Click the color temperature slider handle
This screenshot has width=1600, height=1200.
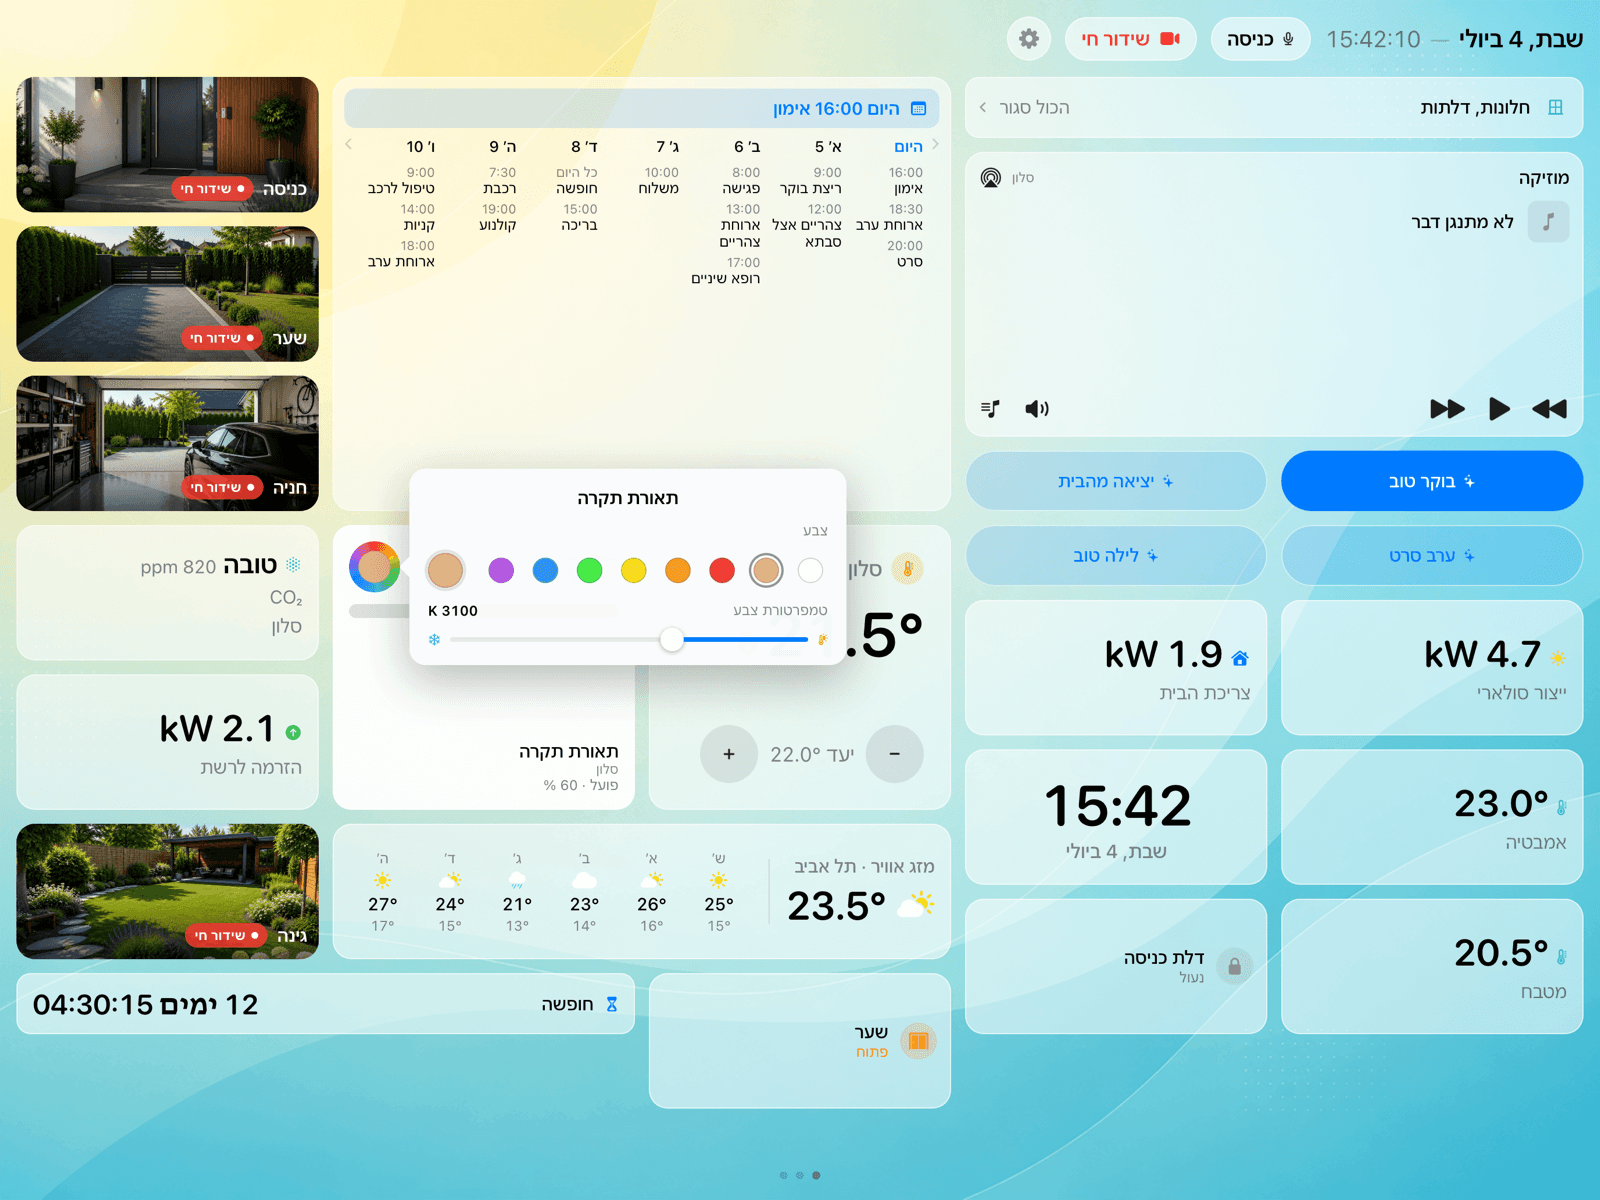[x=672, y=639]
